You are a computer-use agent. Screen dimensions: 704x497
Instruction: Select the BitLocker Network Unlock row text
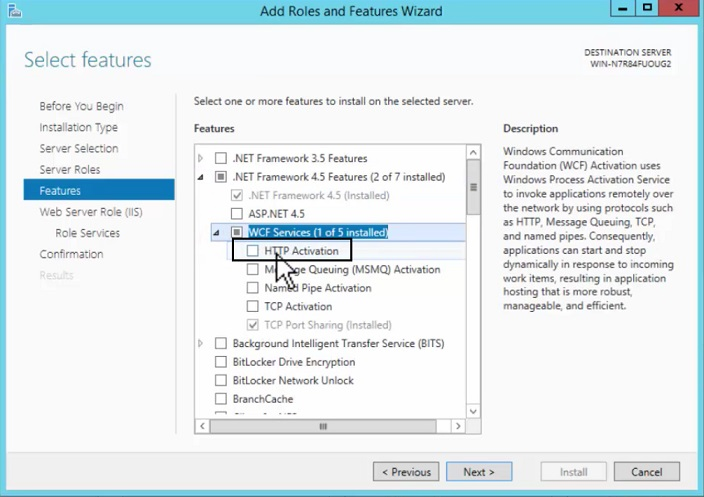293,380
